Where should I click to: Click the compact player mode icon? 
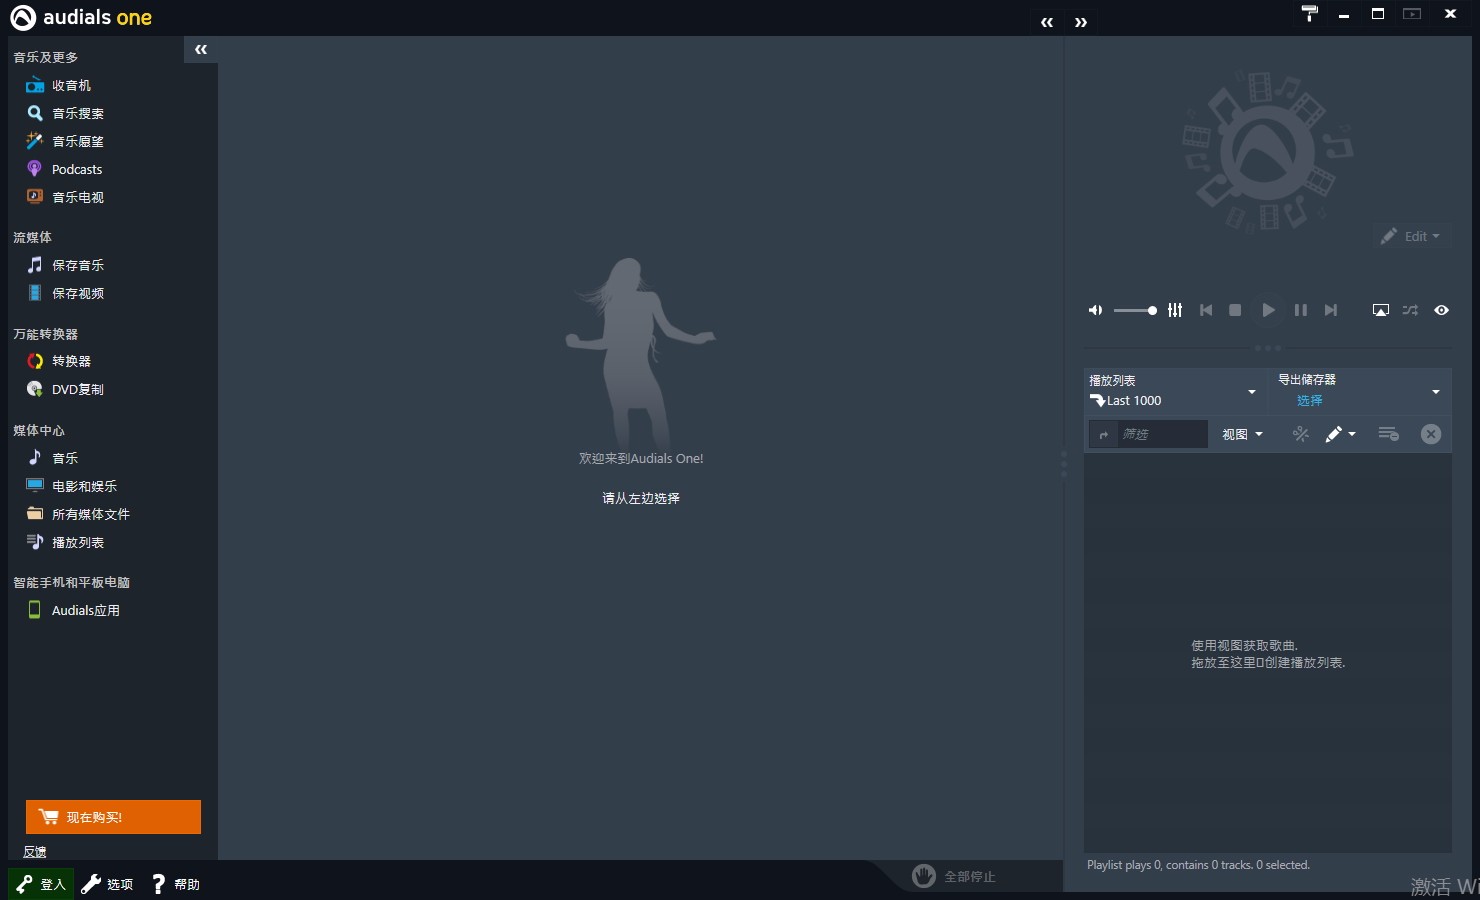[x=1412, y=14]
